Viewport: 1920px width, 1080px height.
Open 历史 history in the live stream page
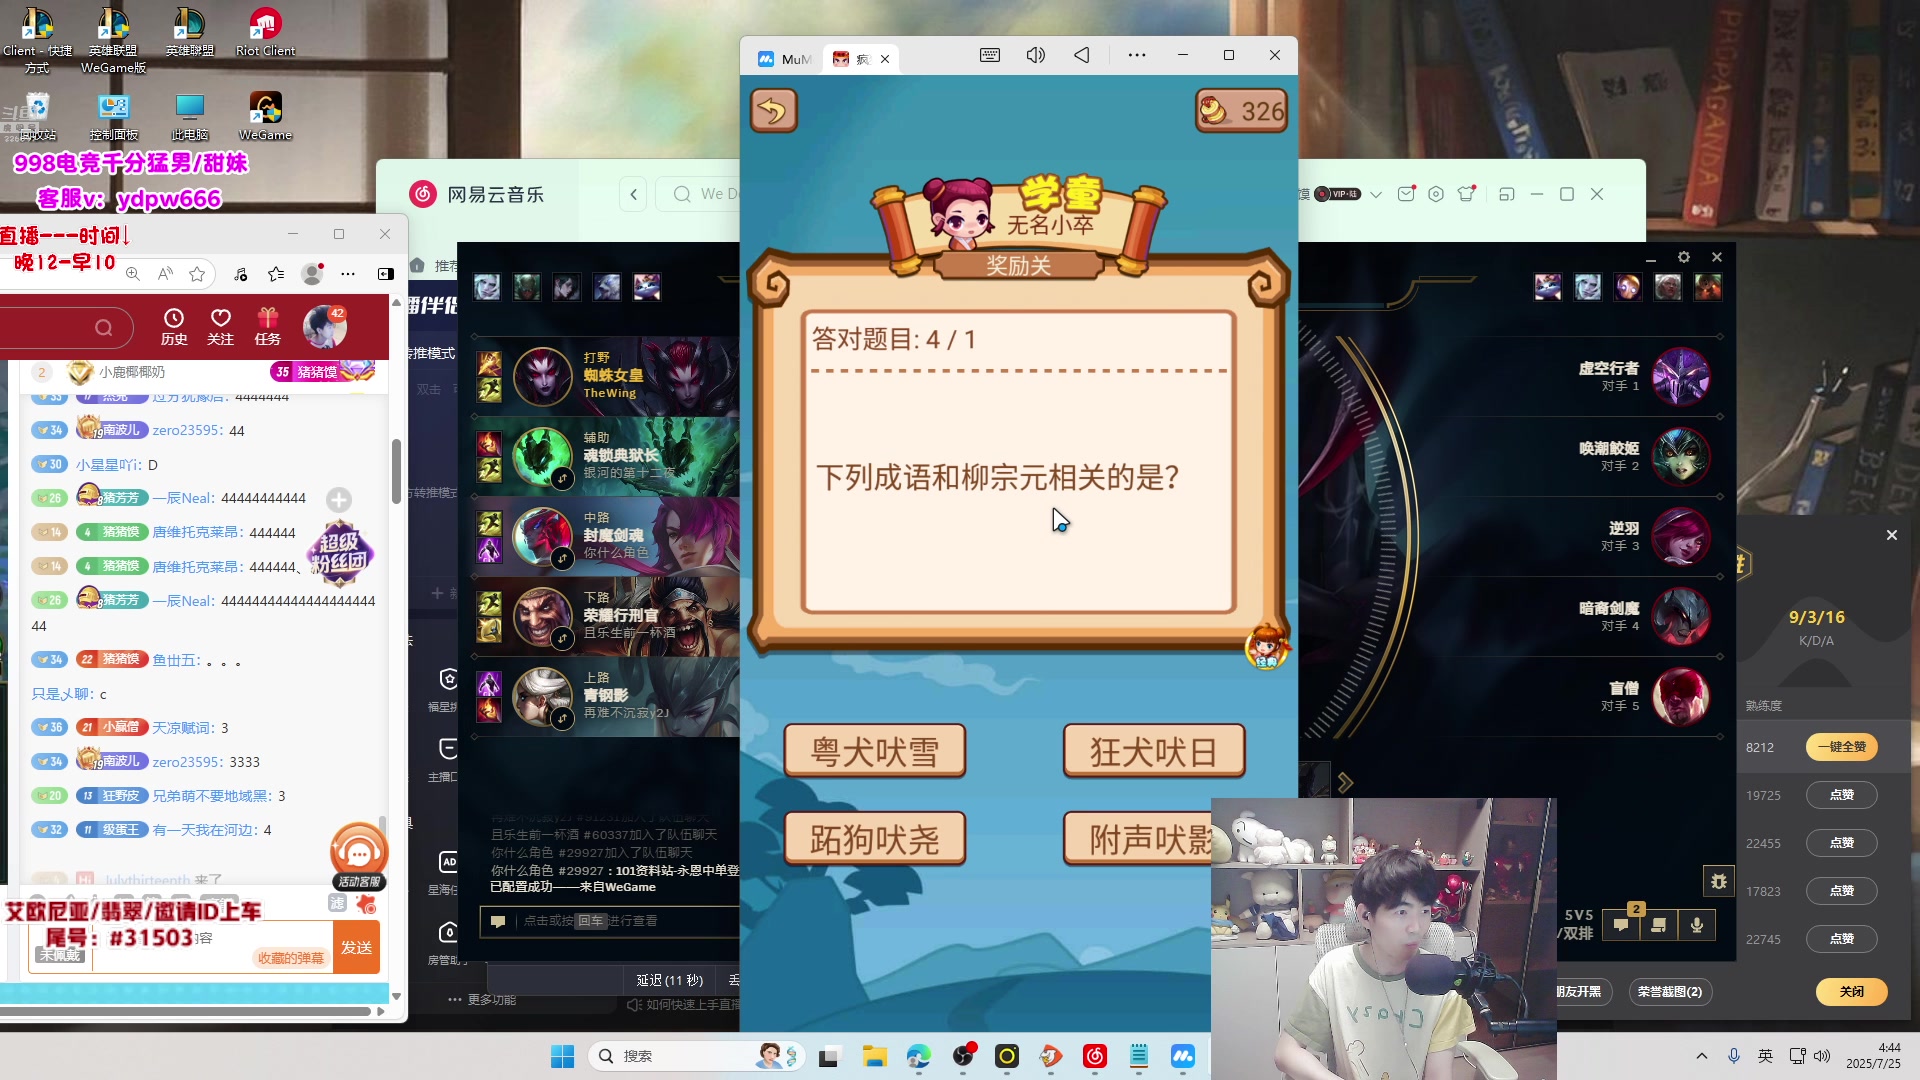point(174,327)
